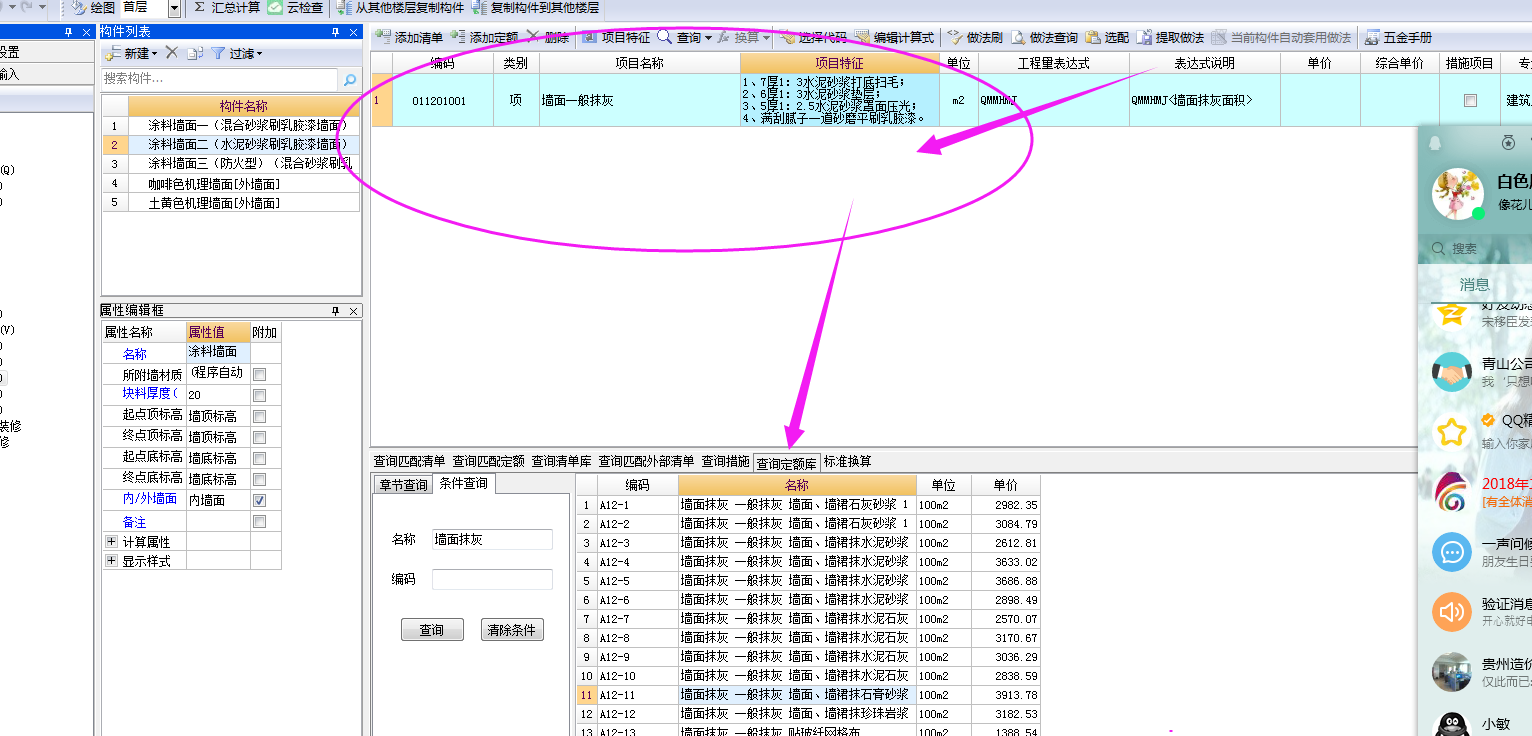Switch to the 查询匹配外部清单 tab
1532x736 pixels.
click(646, 462)
